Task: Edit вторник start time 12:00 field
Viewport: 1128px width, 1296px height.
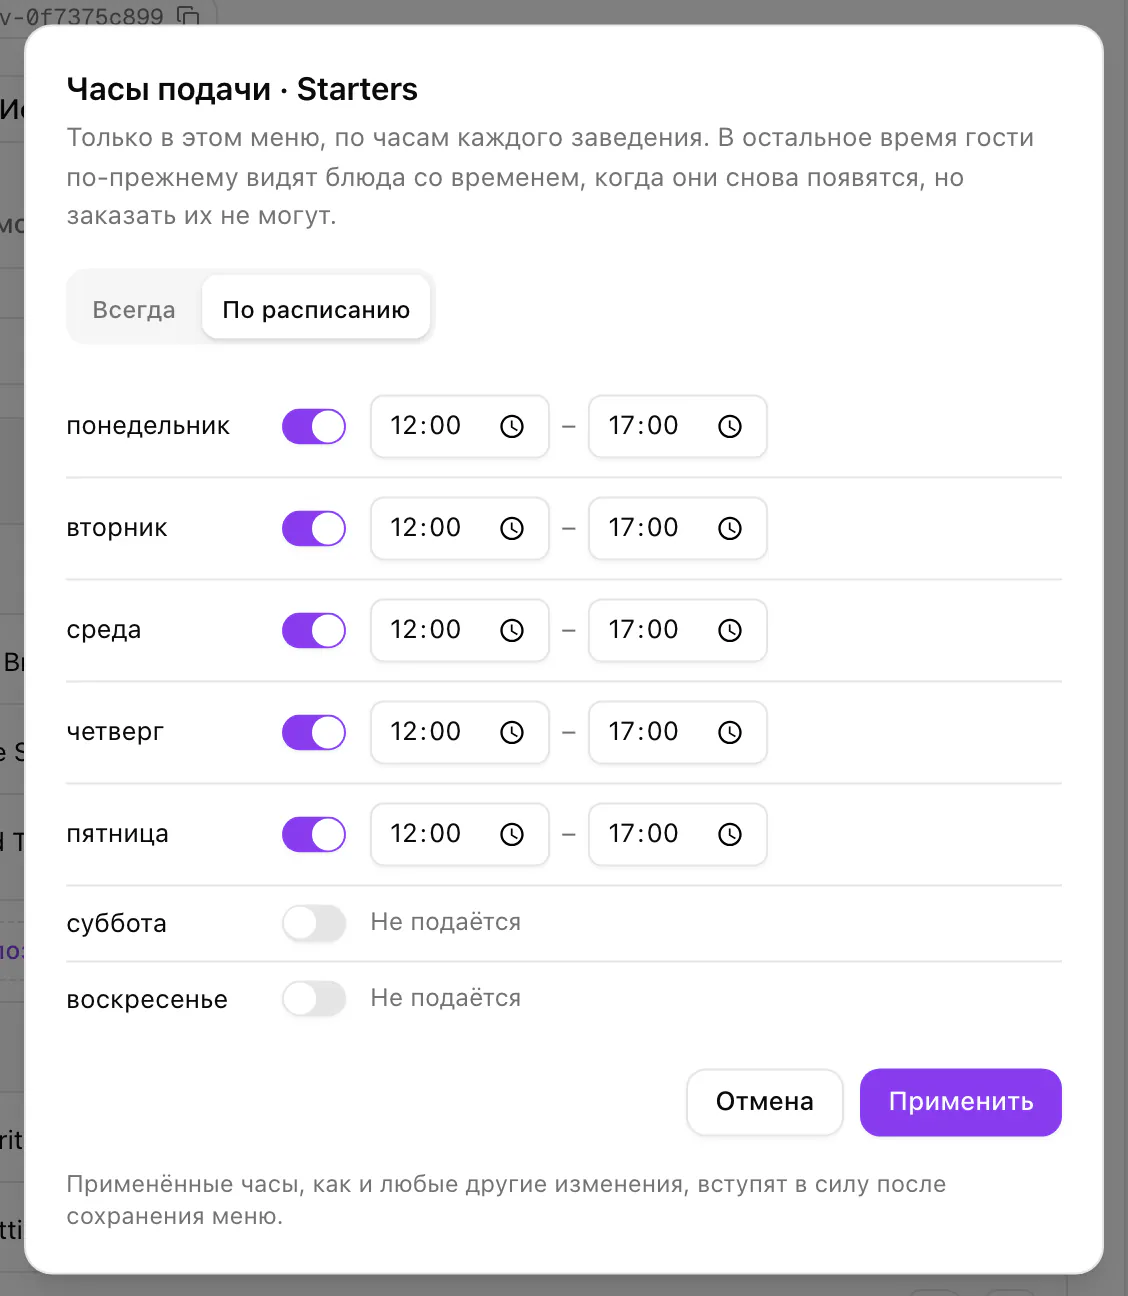Action: tap(460, 529)
